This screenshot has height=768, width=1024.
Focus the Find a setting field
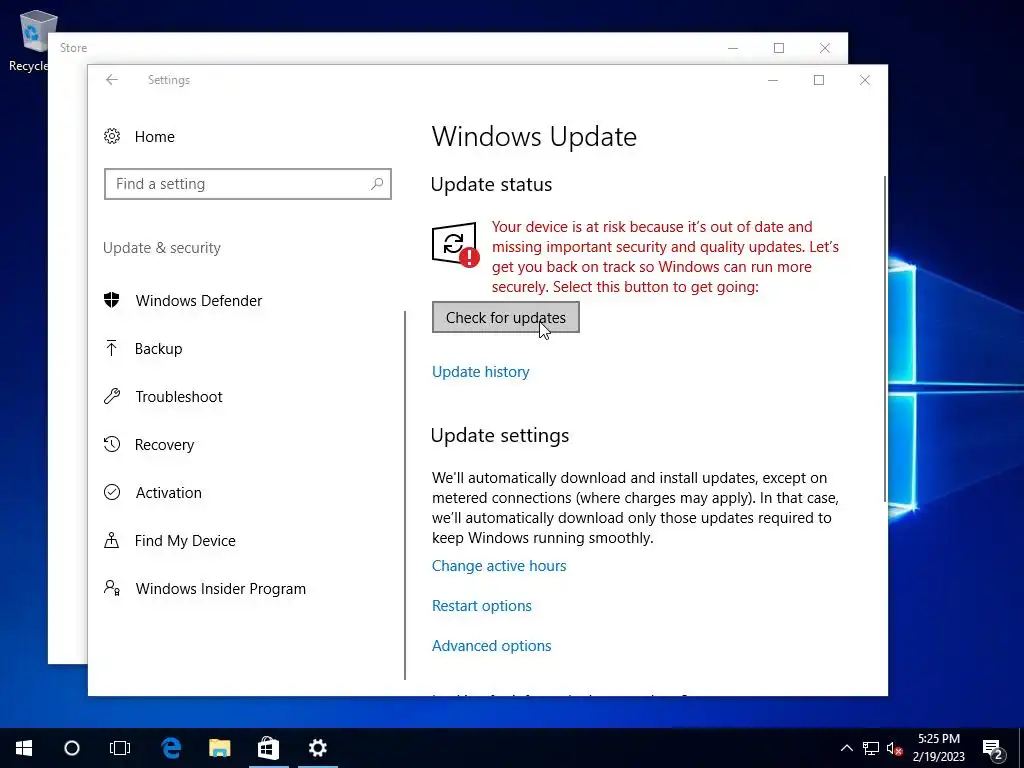(x=248, y=184)
